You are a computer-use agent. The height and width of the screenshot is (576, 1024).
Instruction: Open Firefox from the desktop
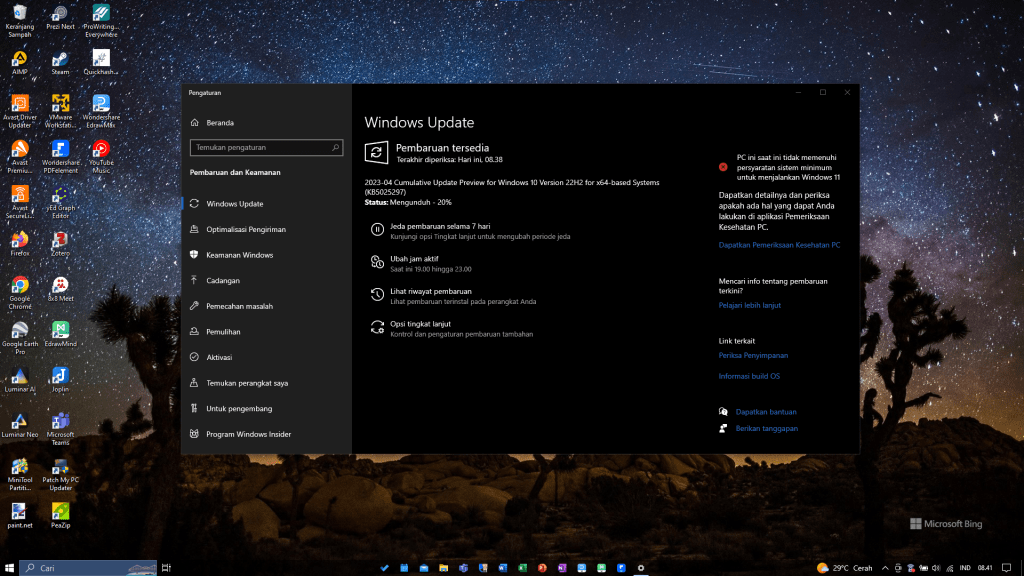pyautogui.click(x=19, y=241)
